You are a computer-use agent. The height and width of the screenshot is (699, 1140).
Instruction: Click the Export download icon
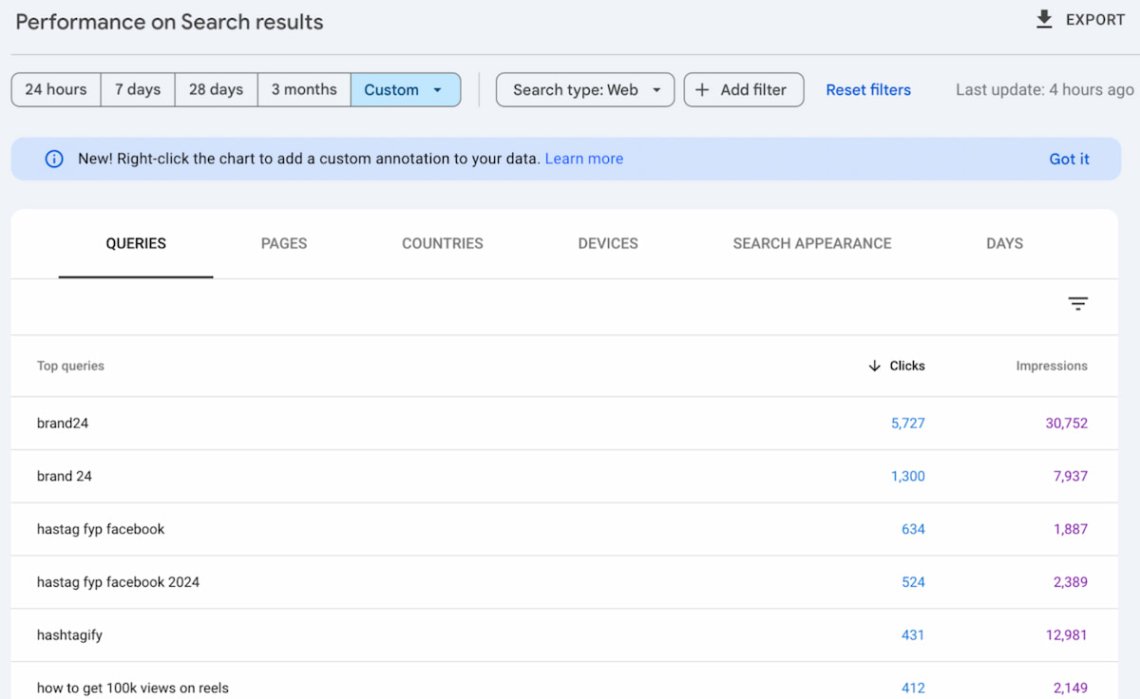[1045, 20]
